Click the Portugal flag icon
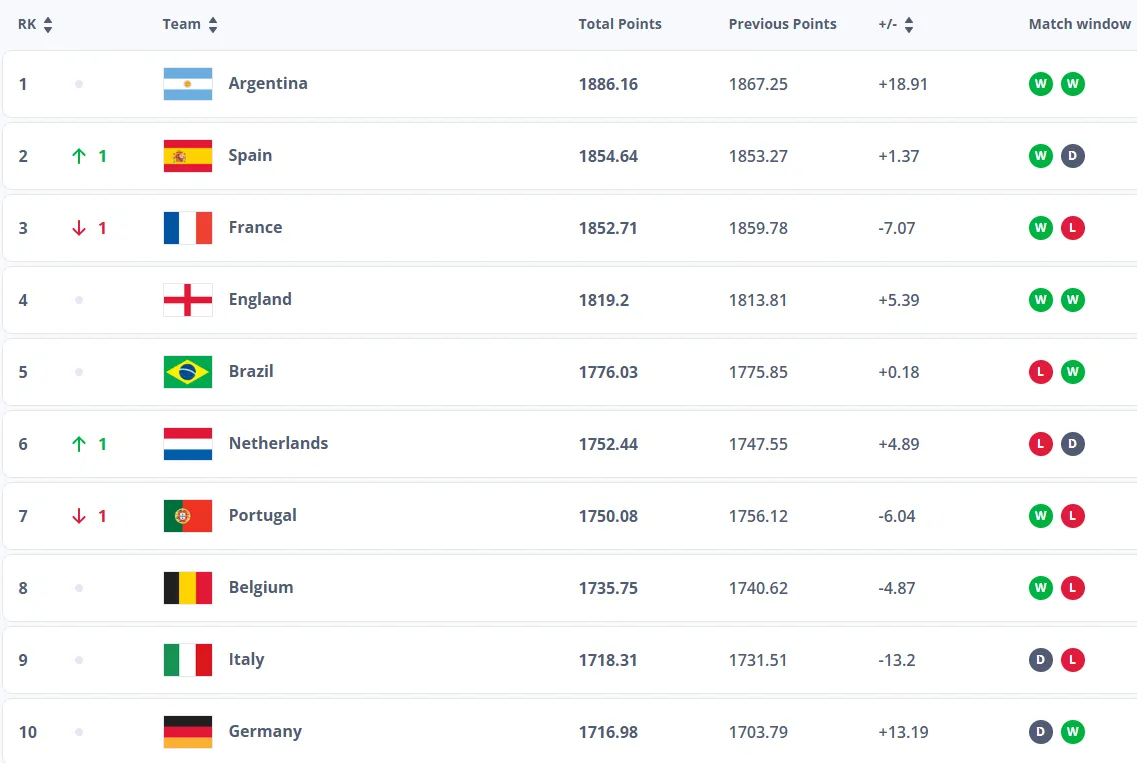Viewport: 1137px width, 763px height. coord(188,516)
